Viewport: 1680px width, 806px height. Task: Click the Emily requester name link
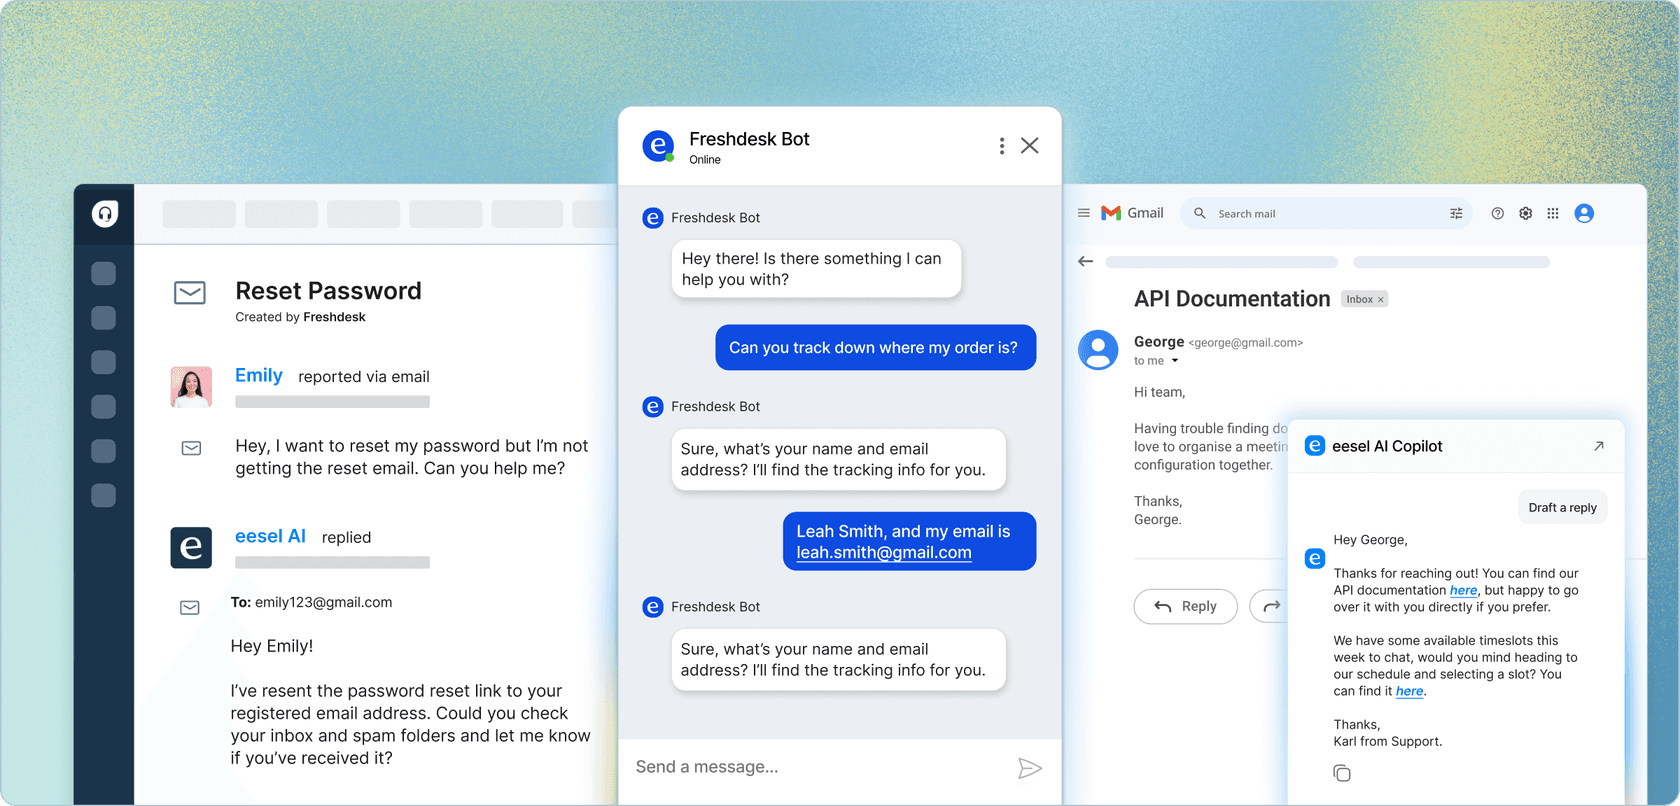coord(259,375)
